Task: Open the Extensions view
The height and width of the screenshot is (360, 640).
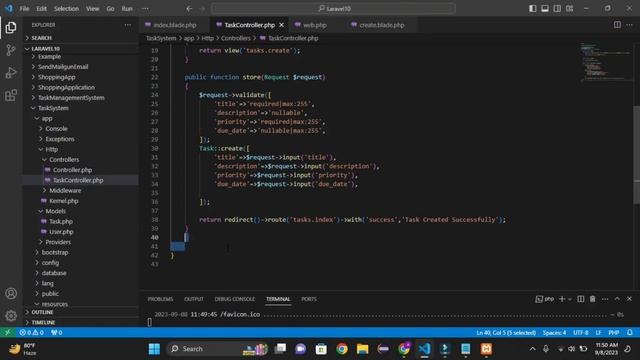Action: tap(11, 96)
